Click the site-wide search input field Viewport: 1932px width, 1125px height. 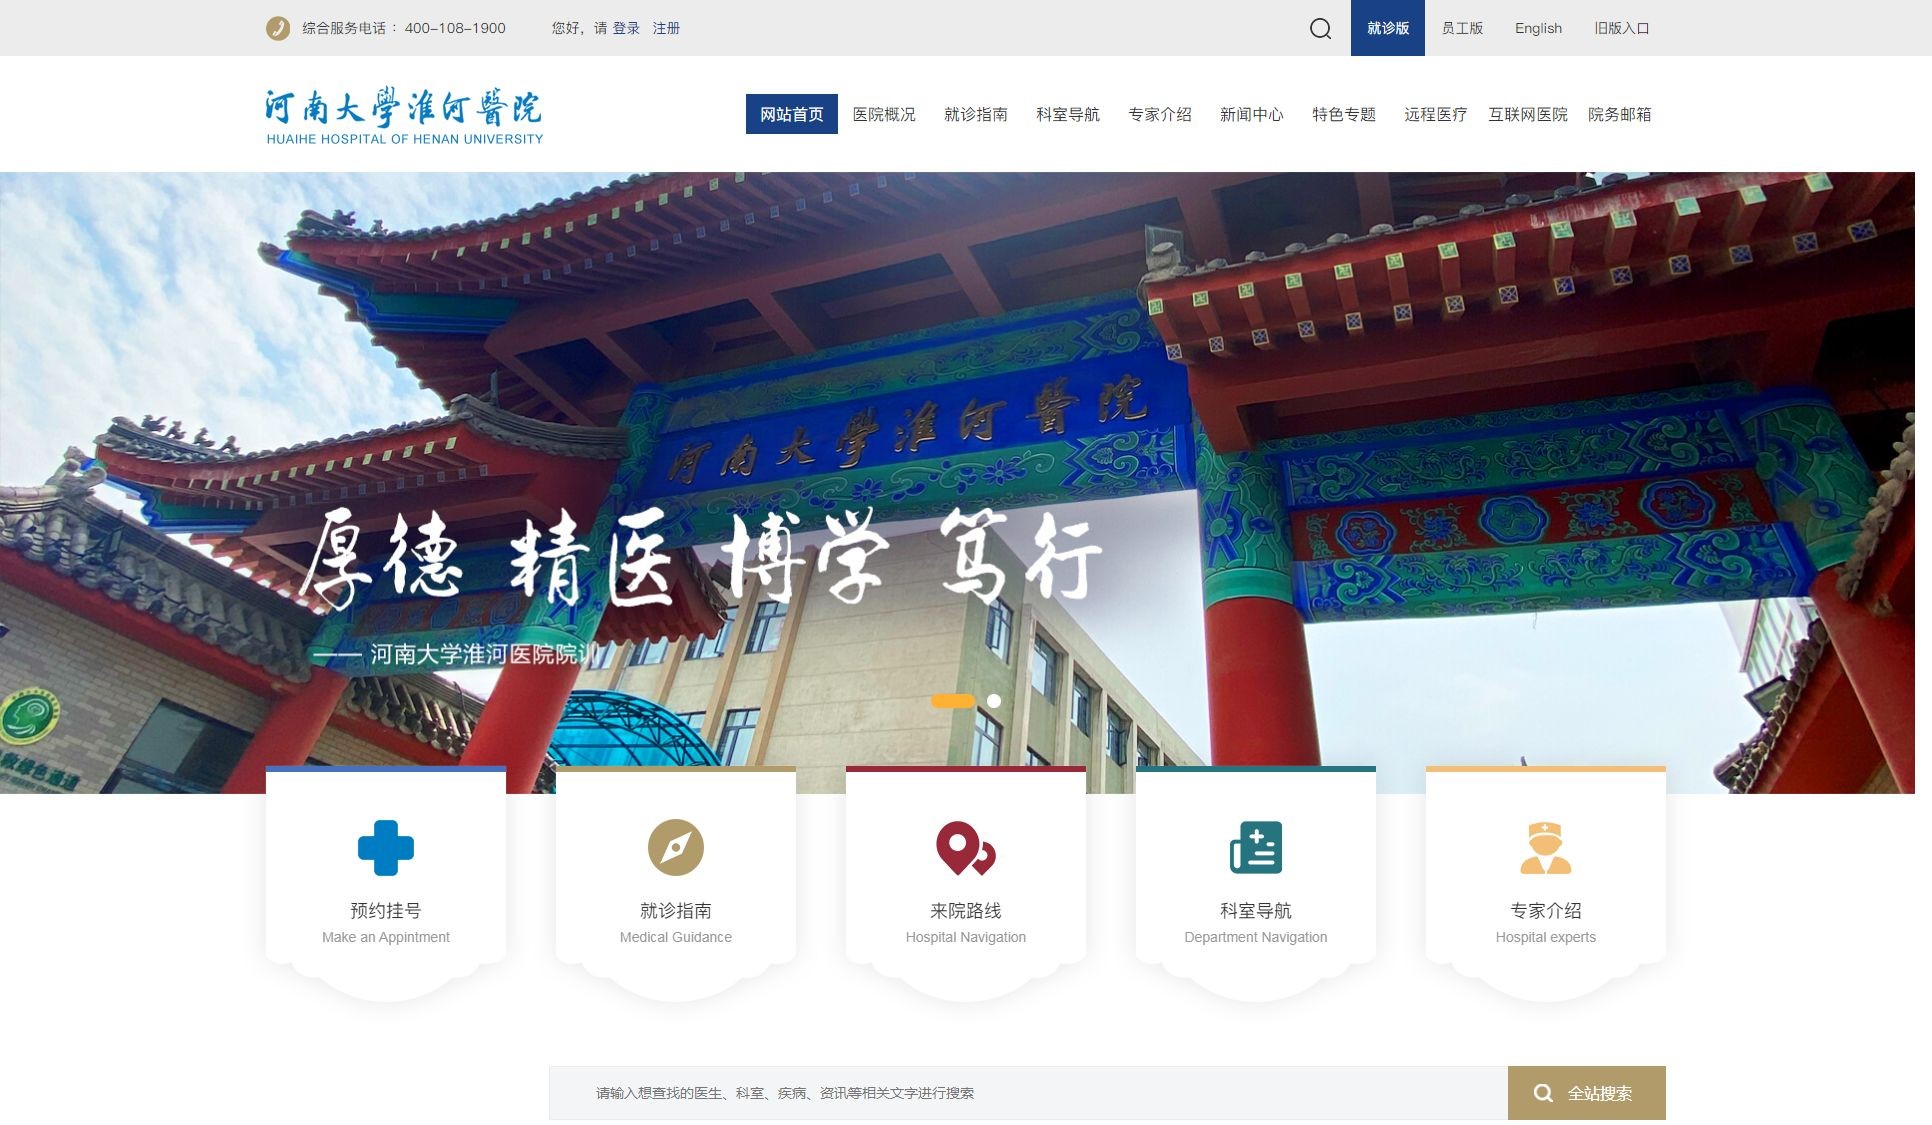coord(1028,1093)
